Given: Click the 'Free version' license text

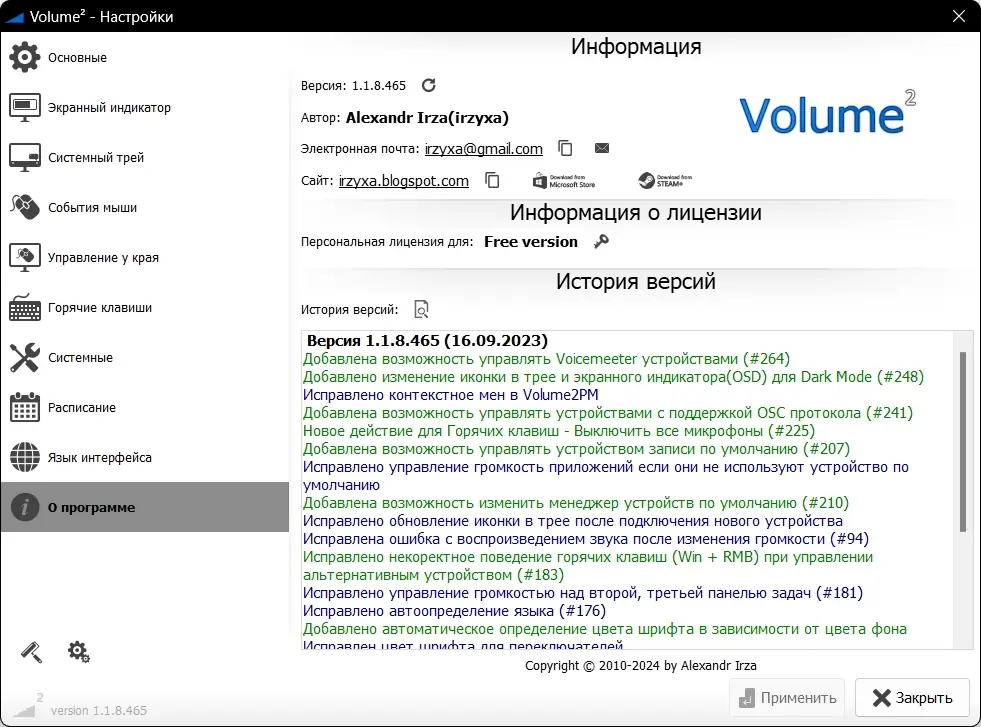Looking at the screenshot, I should click(x=531, y=241).
